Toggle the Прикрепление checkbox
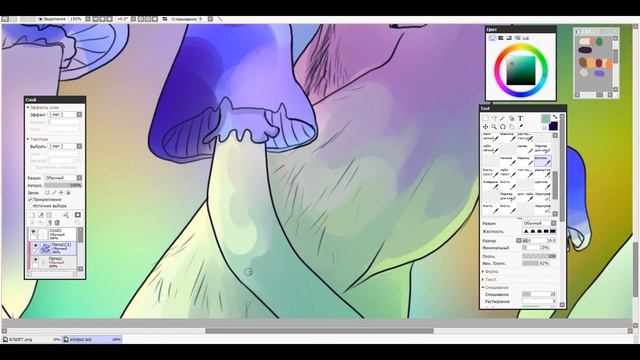 30,200
